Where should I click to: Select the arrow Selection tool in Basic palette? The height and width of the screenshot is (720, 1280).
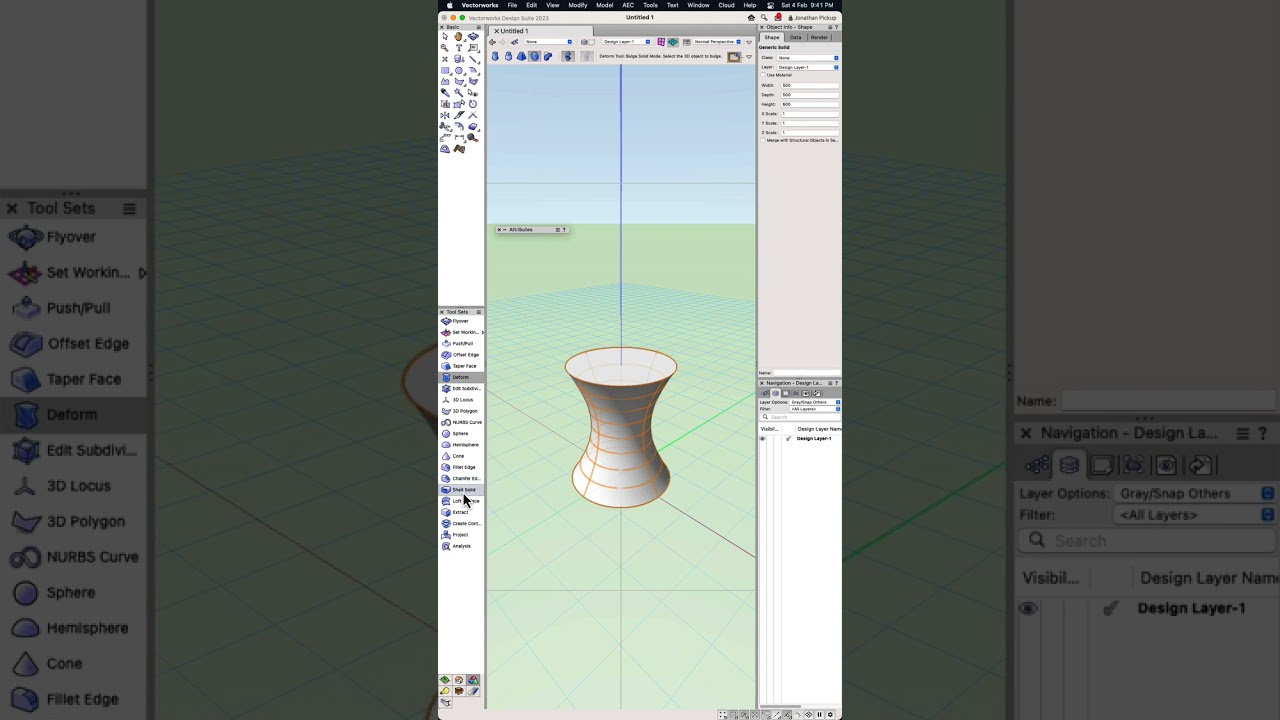pos(445,37)
